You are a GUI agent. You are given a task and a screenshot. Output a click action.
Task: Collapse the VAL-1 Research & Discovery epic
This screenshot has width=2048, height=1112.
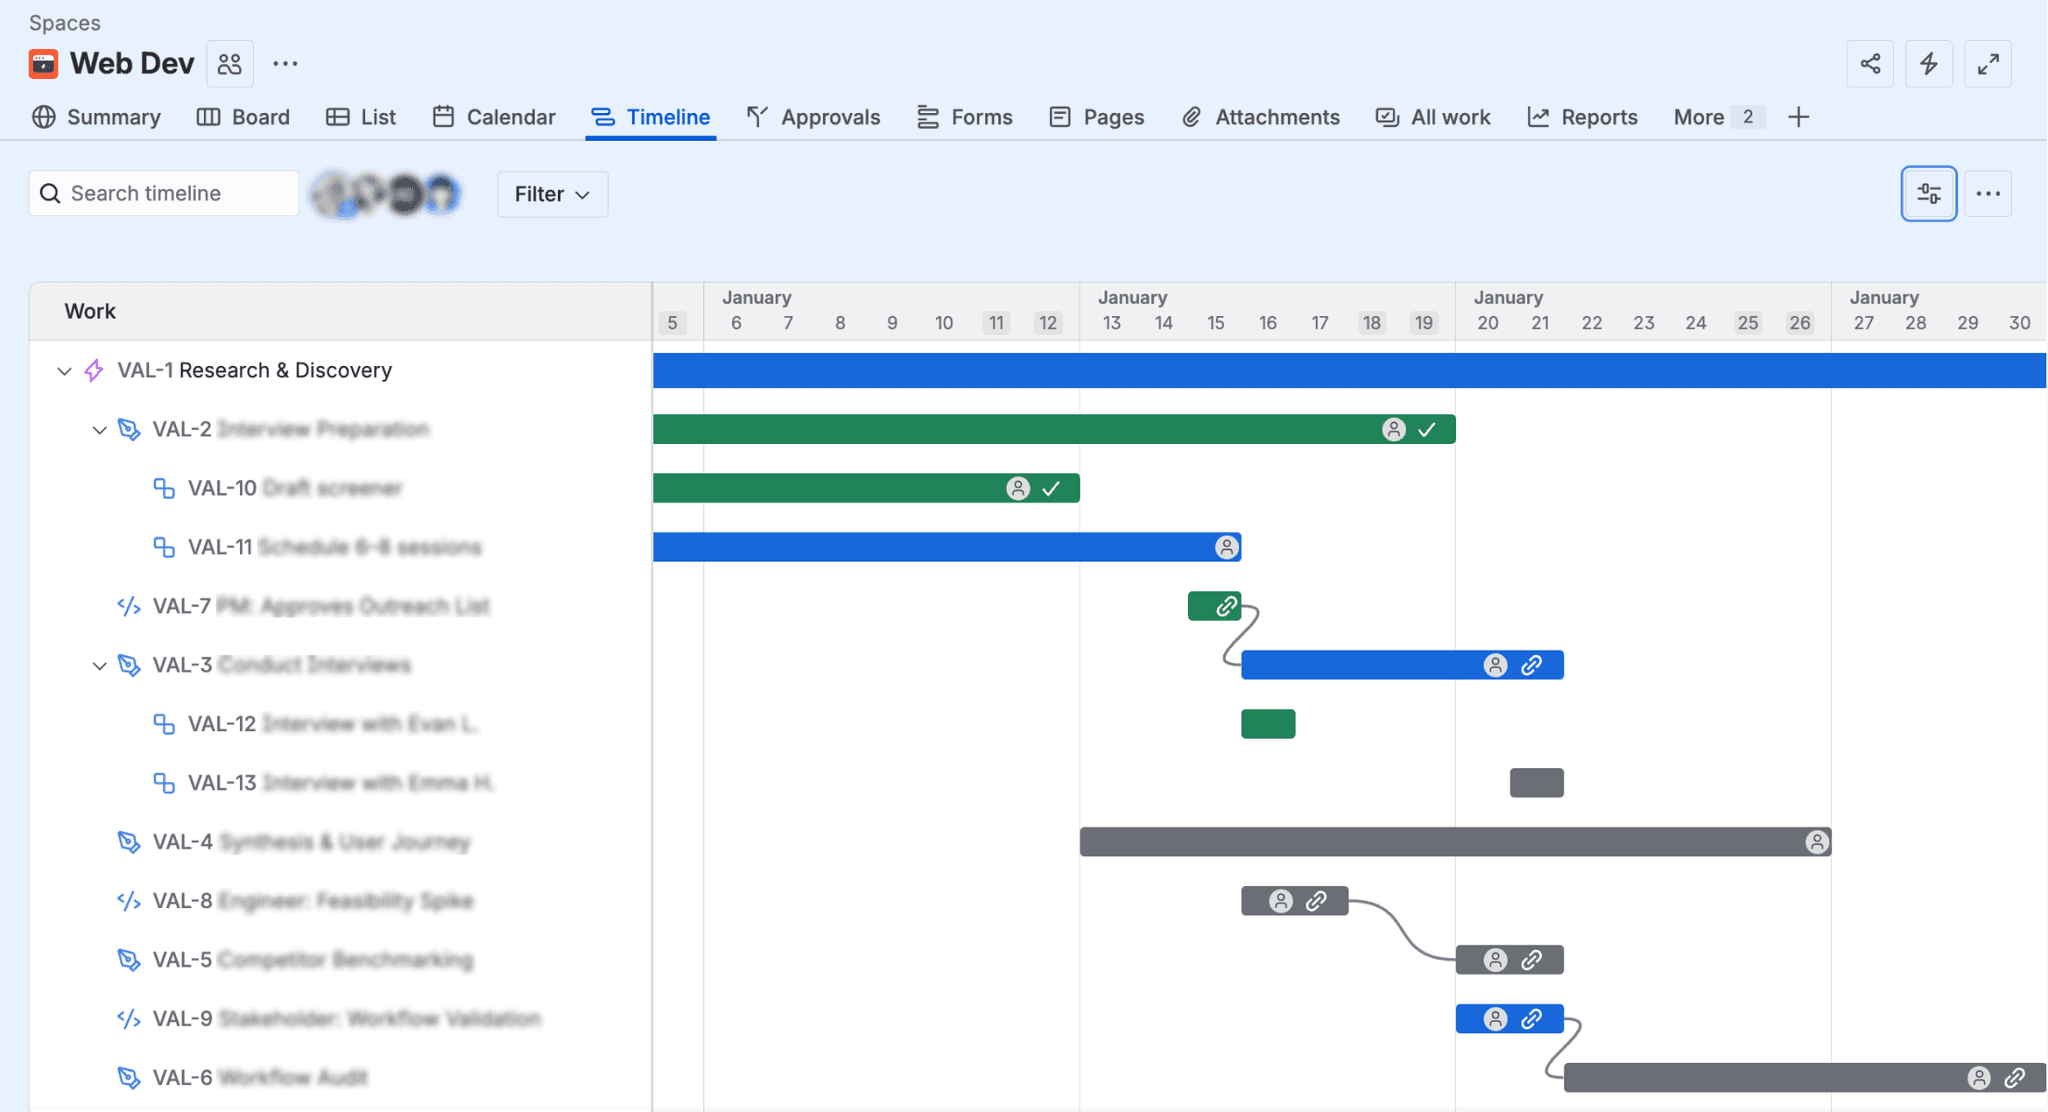click(64, 371)
